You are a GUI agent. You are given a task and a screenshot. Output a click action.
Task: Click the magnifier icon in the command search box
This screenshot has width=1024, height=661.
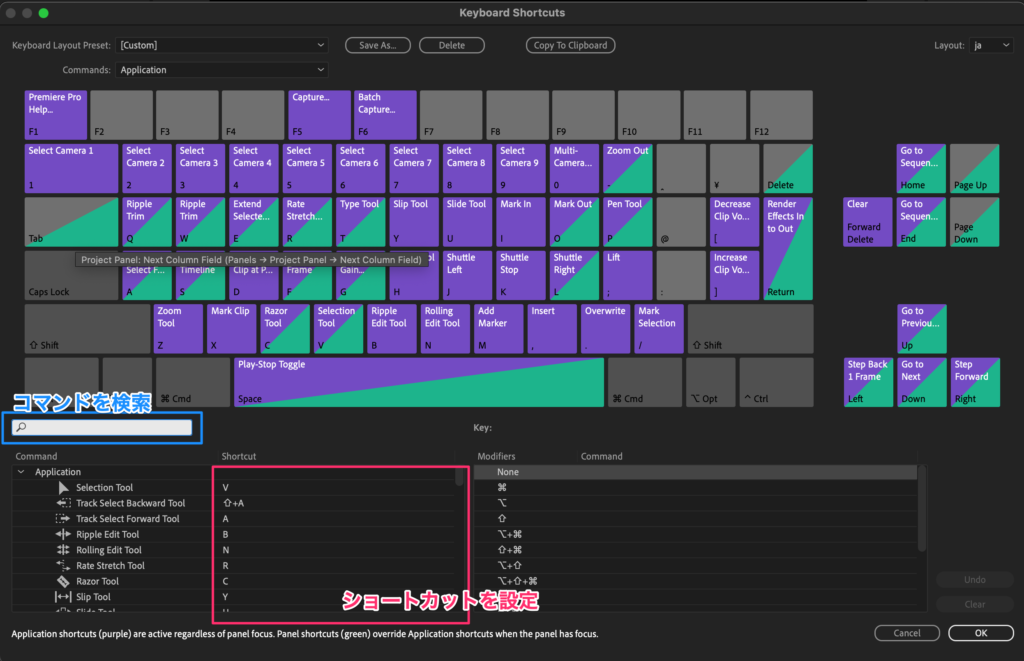(x=22, y=427)
